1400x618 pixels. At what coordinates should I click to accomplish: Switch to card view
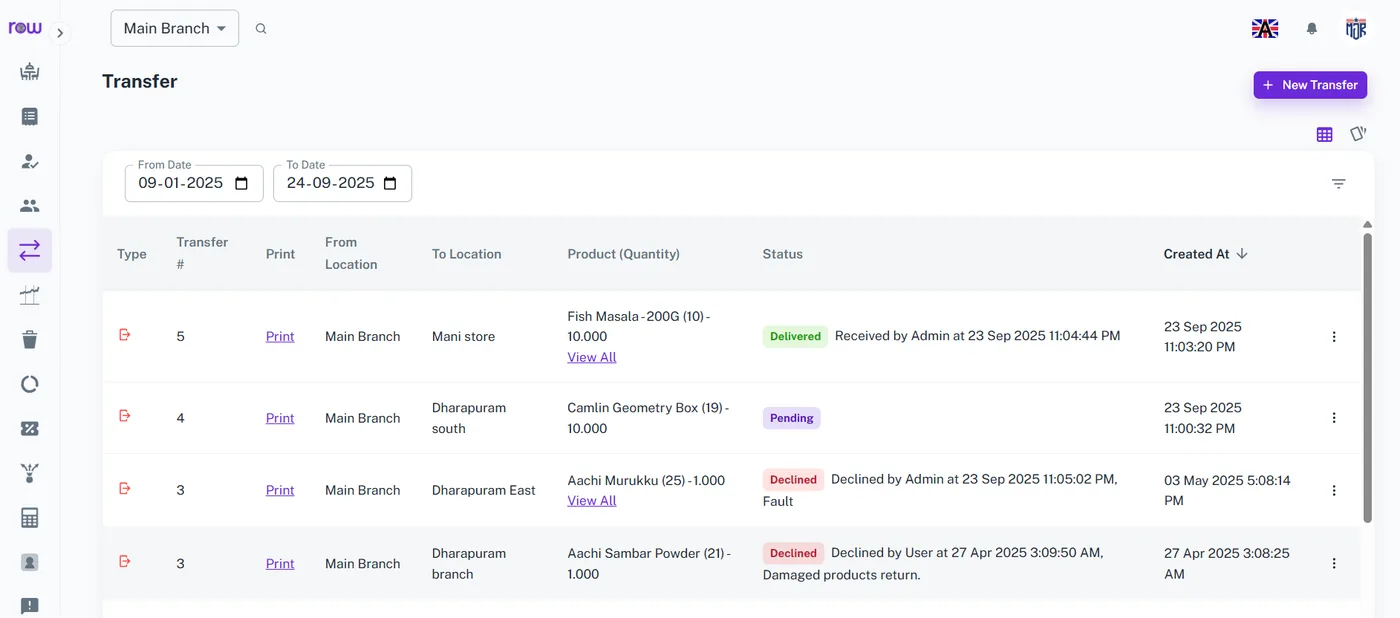(1358, 133)
